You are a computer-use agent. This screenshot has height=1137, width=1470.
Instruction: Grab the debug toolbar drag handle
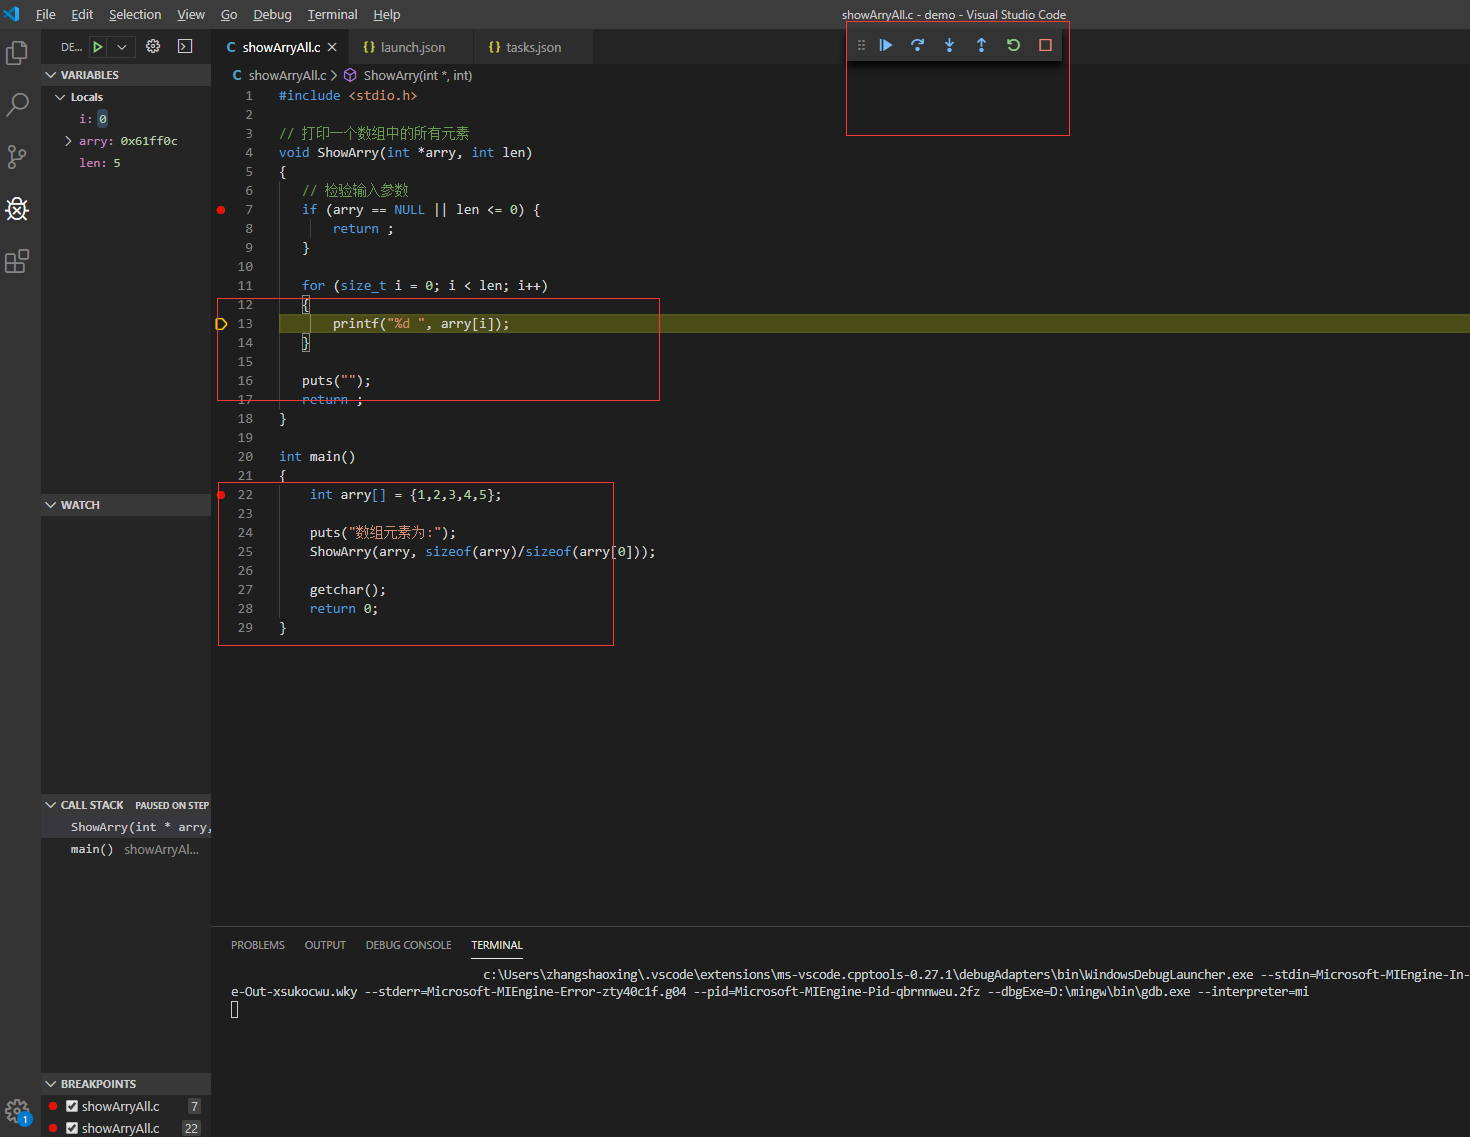[x=861, y=45]
